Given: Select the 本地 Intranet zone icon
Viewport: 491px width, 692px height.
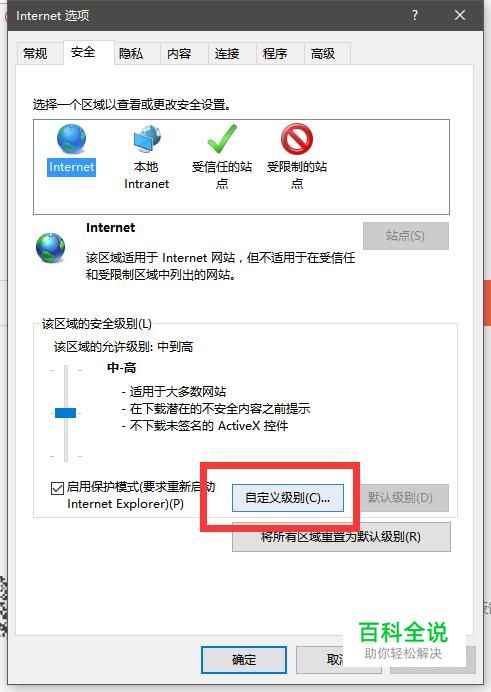Looking at the screenshot, I should tap(147, 139).
